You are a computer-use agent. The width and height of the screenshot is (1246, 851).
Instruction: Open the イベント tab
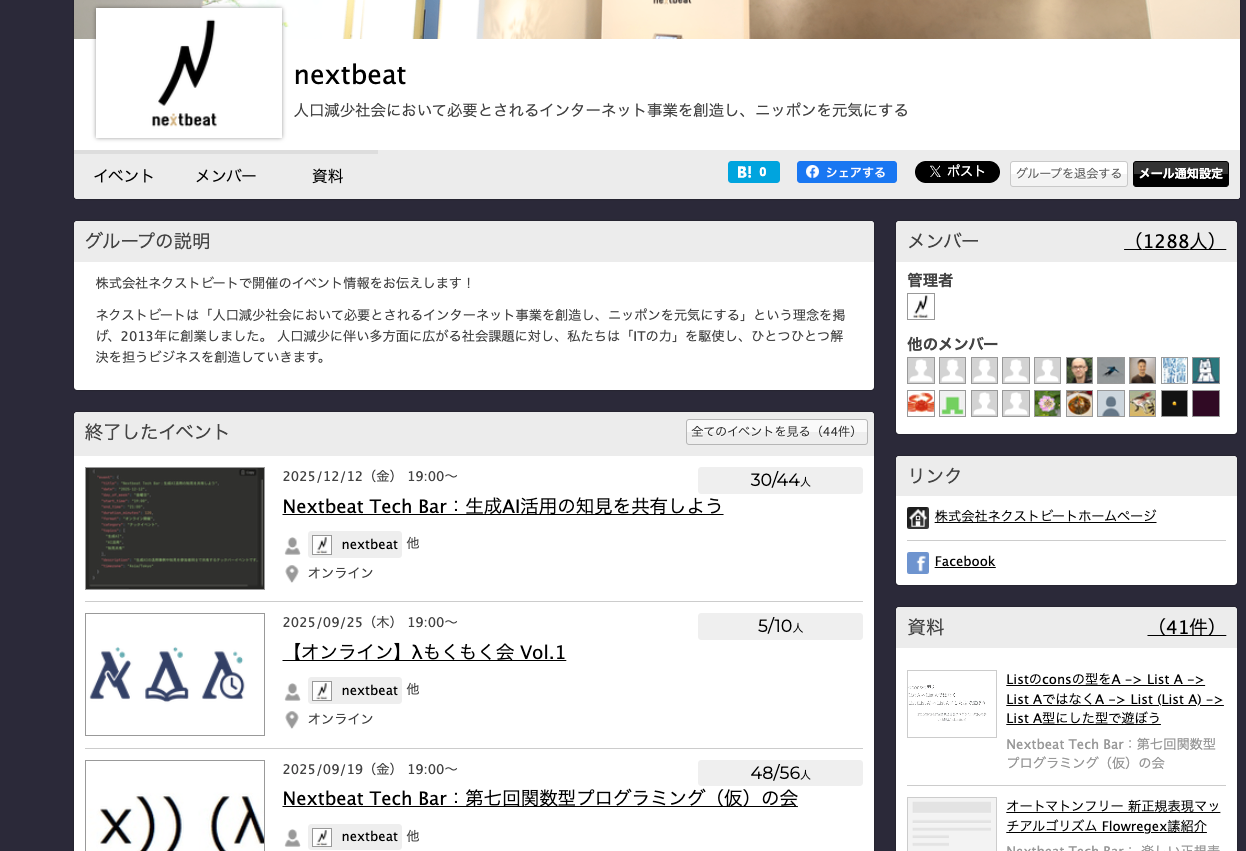124,176
